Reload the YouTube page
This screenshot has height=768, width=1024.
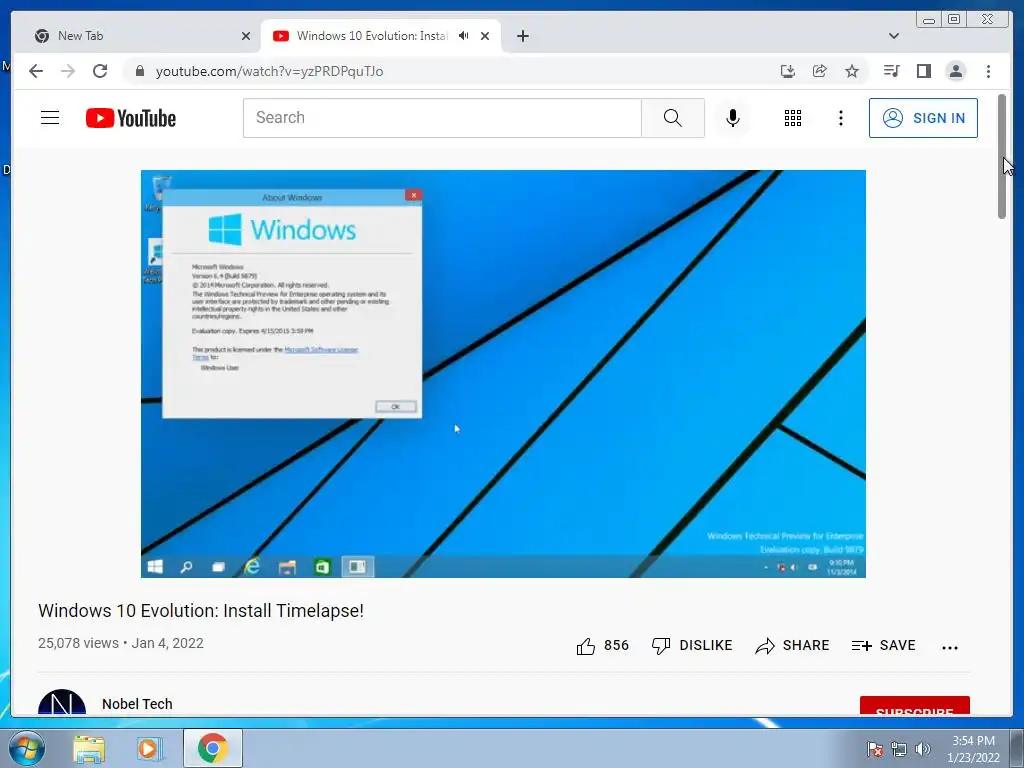pyautogui.click(x=100, y=71)
